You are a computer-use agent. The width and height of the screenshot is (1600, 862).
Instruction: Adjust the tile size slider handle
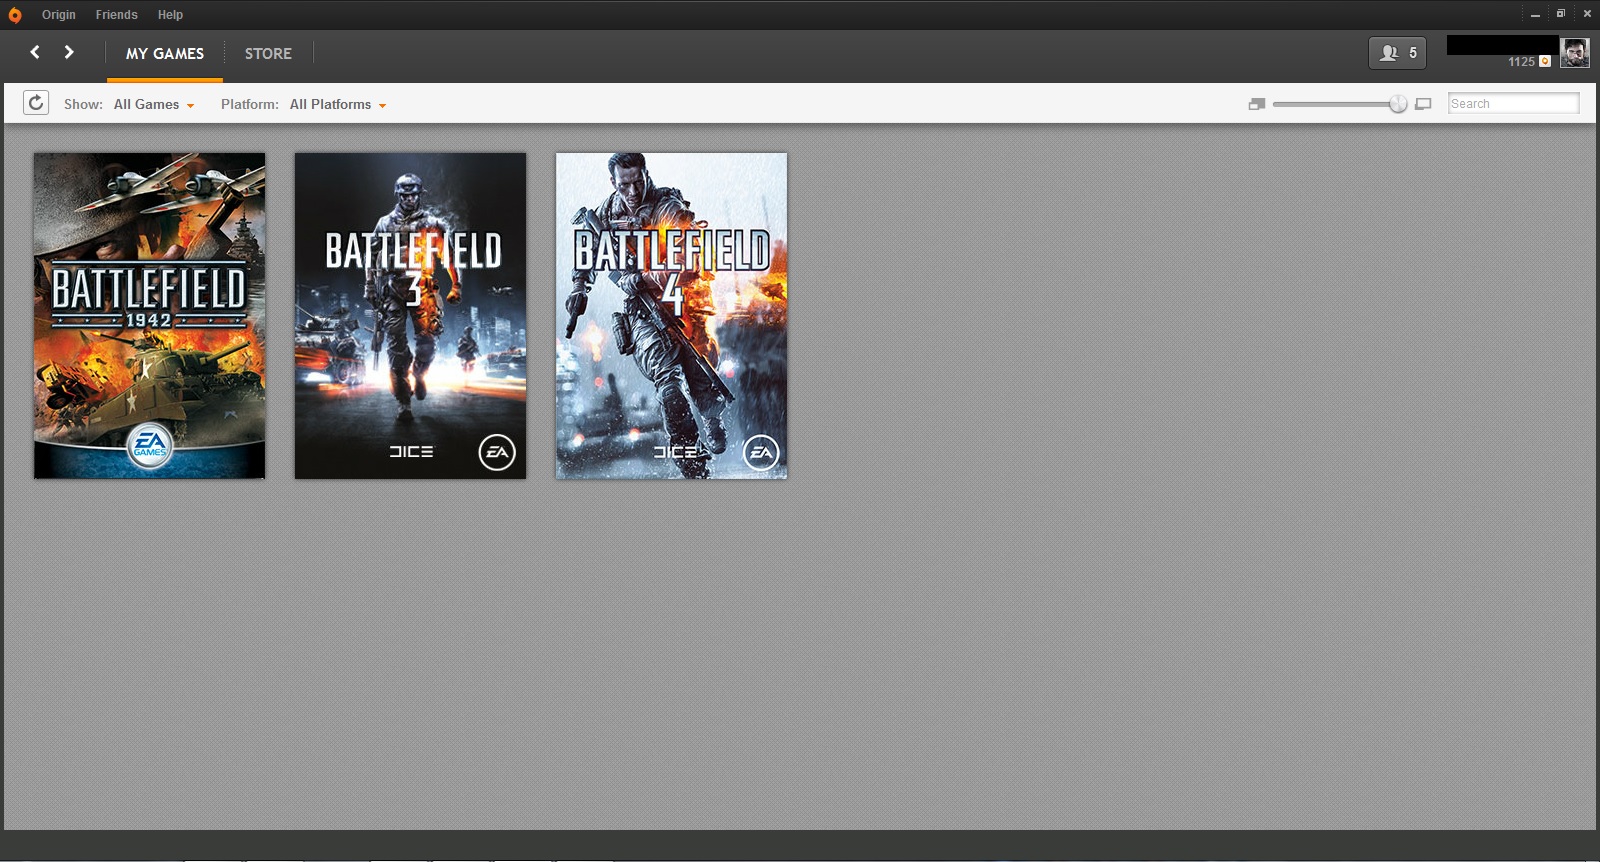(1398, 104)
